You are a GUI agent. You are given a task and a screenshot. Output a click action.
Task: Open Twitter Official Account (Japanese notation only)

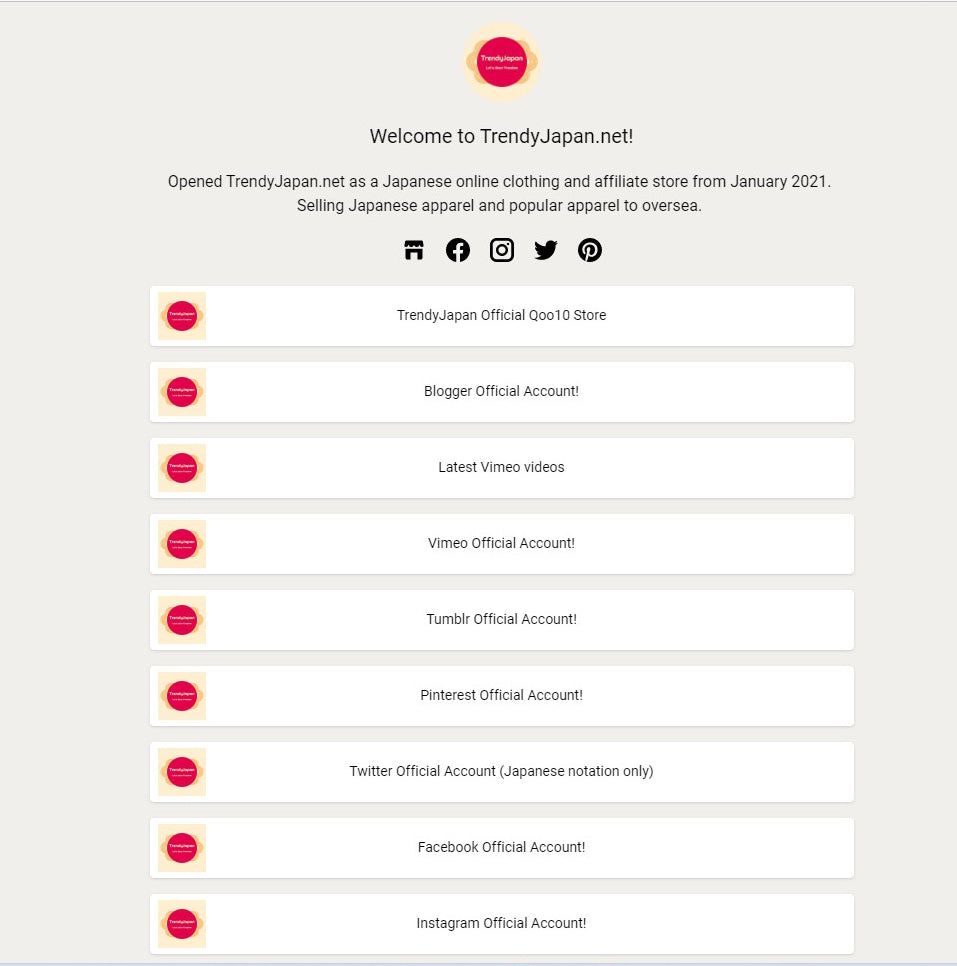501,772
